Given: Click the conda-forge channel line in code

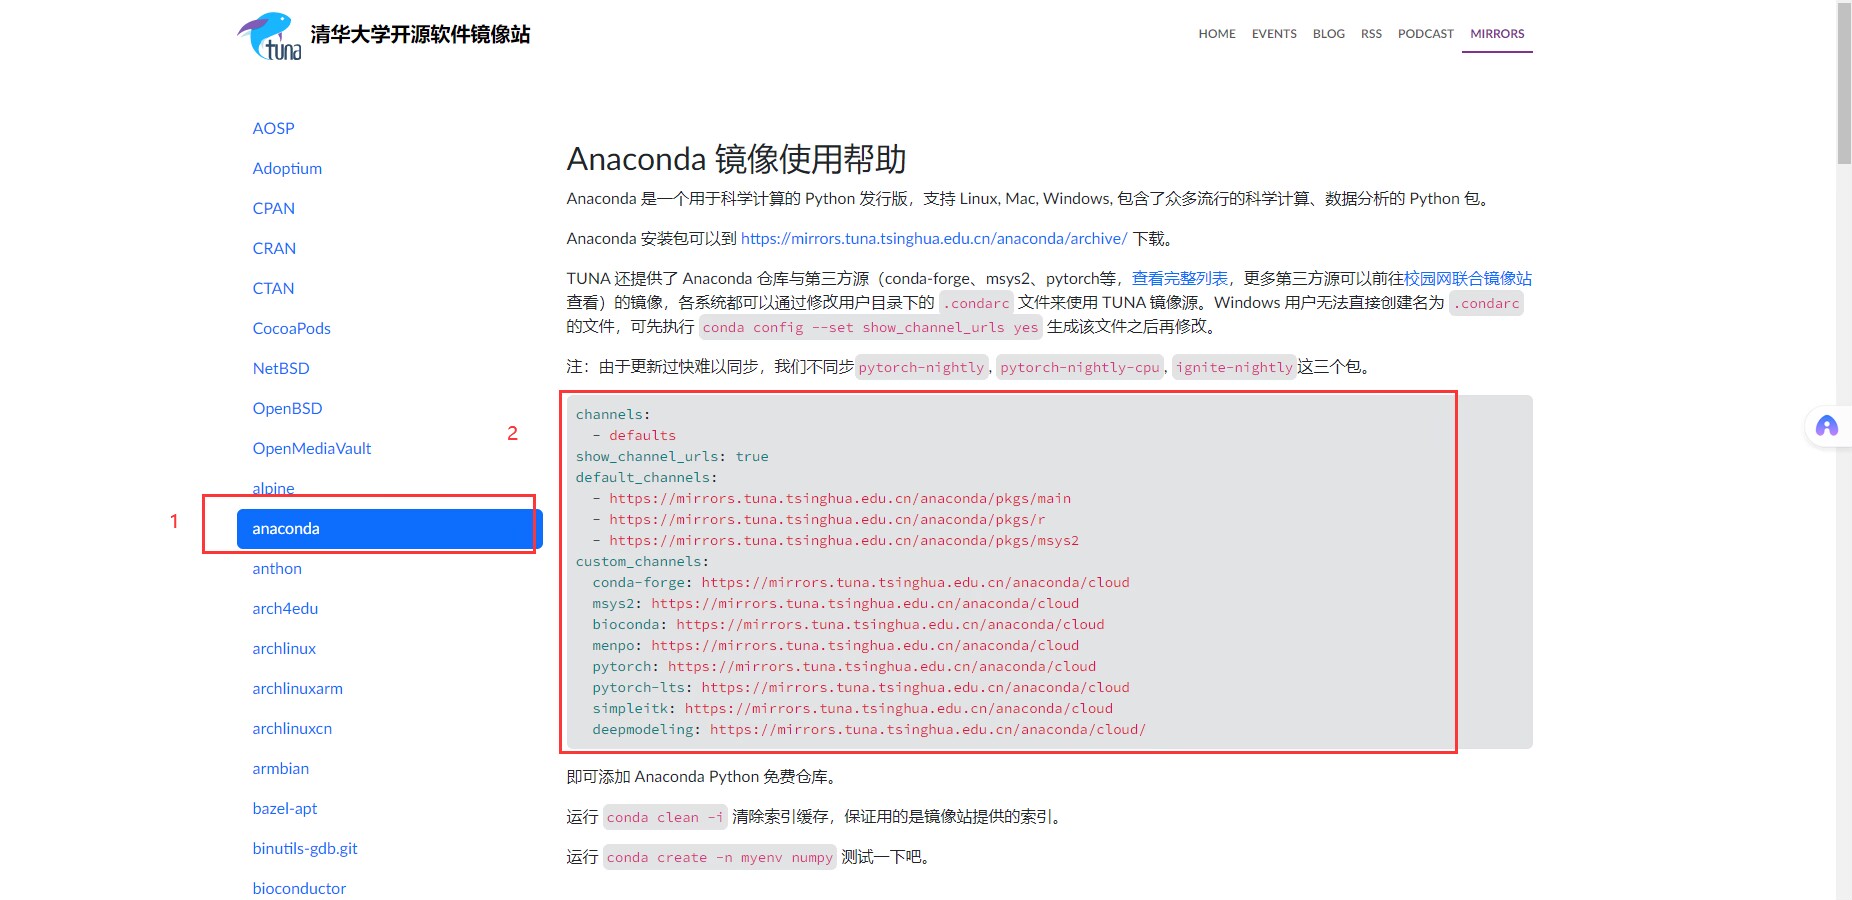Looking at the screenshot, I should 861,582.
